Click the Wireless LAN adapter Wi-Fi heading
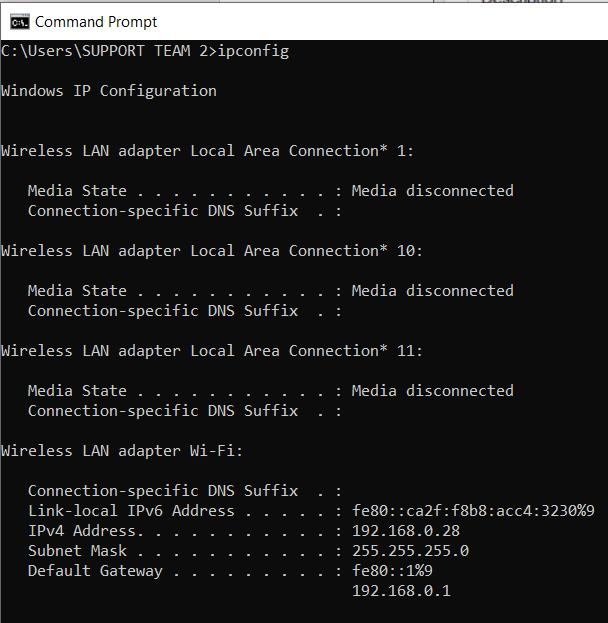The height and width of the screenshot is (623, 608). pyautogui.click(x=122, y=450)
